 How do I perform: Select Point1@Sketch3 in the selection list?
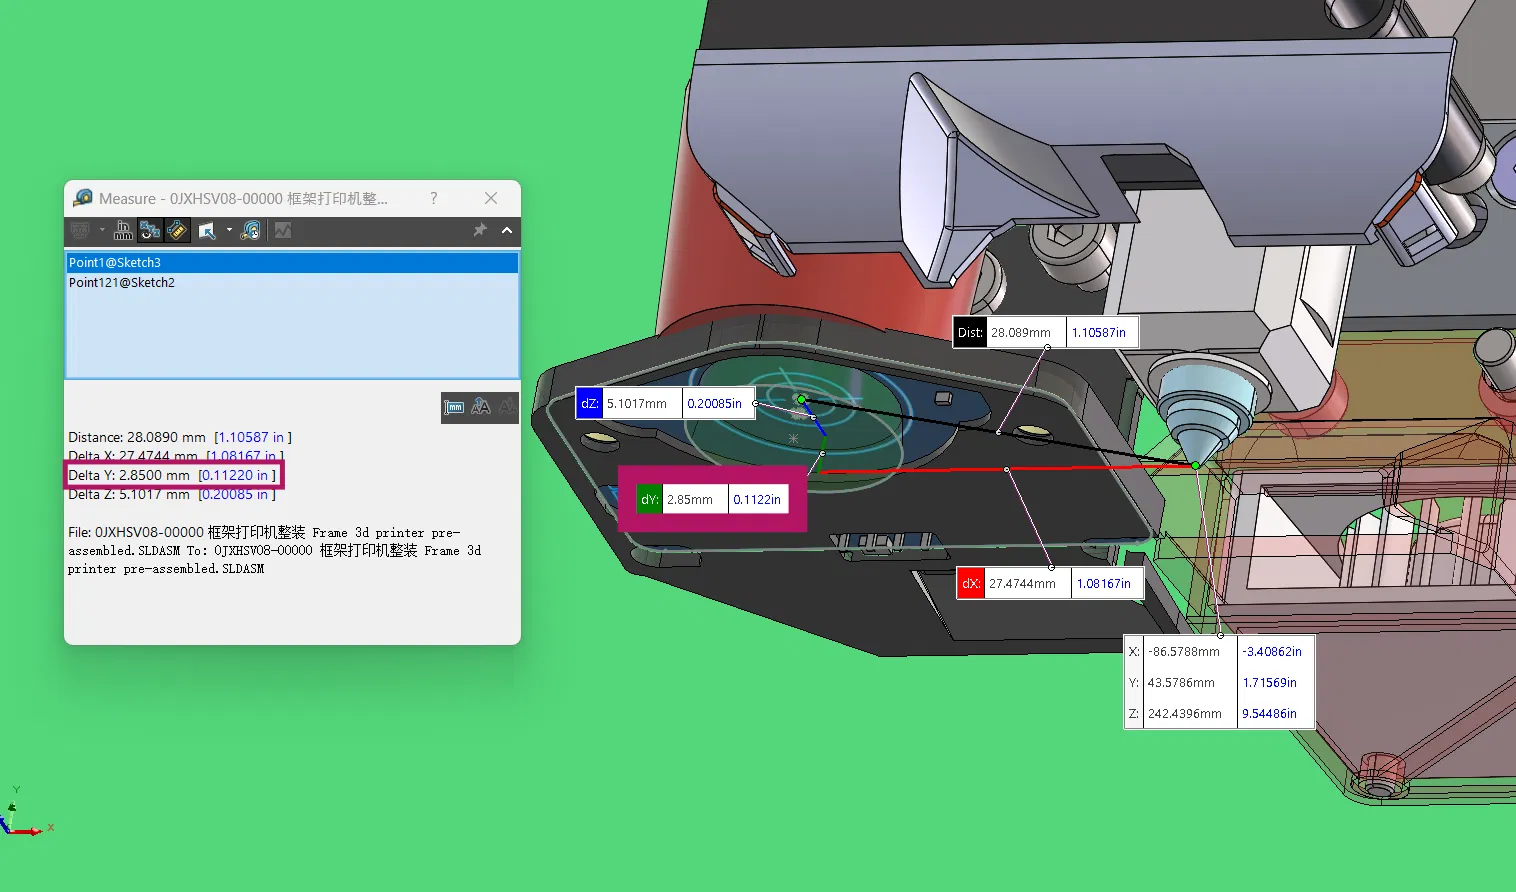292,263
